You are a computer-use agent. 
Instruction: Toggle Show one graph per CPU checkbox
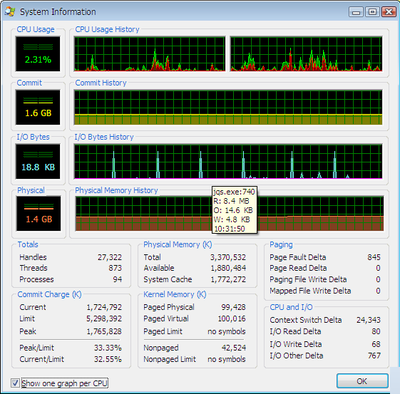click(x=15, y=383)
